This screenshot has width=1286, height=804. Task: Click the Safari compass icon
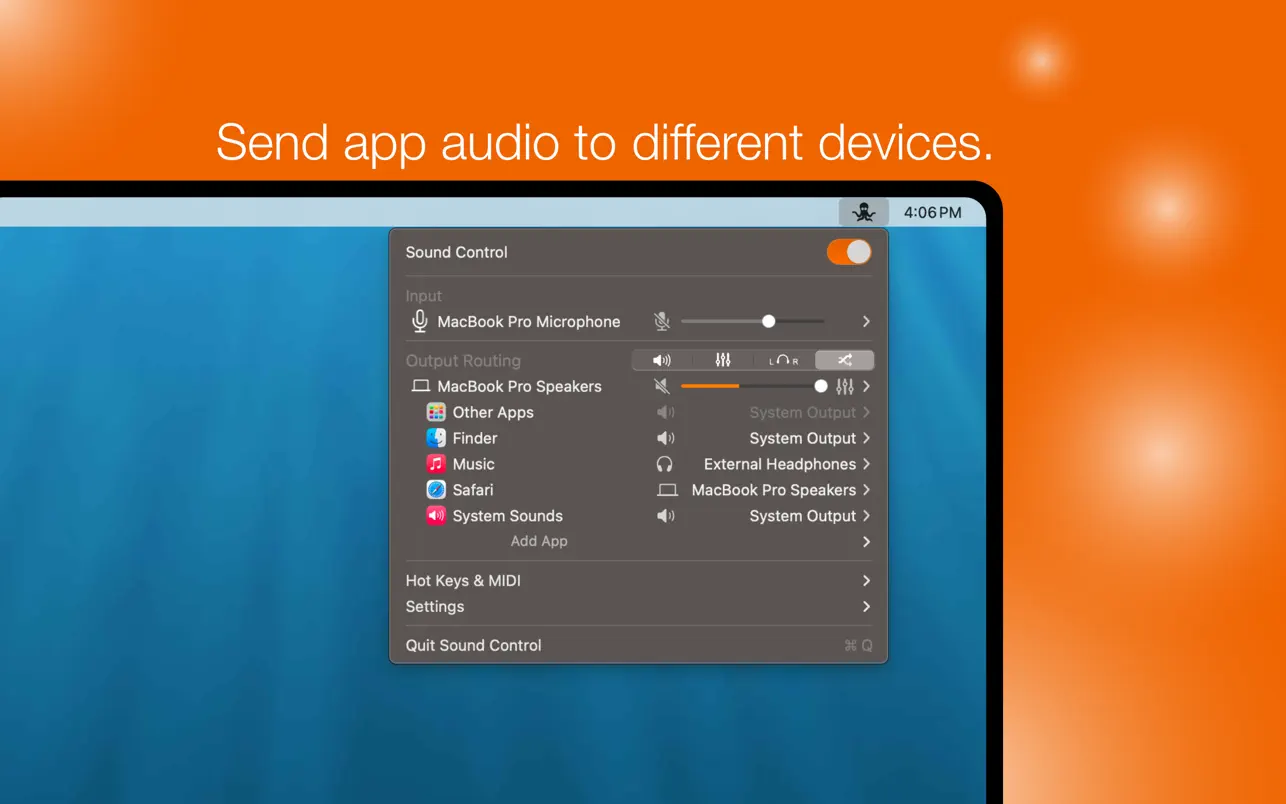(x=436, y=490)
